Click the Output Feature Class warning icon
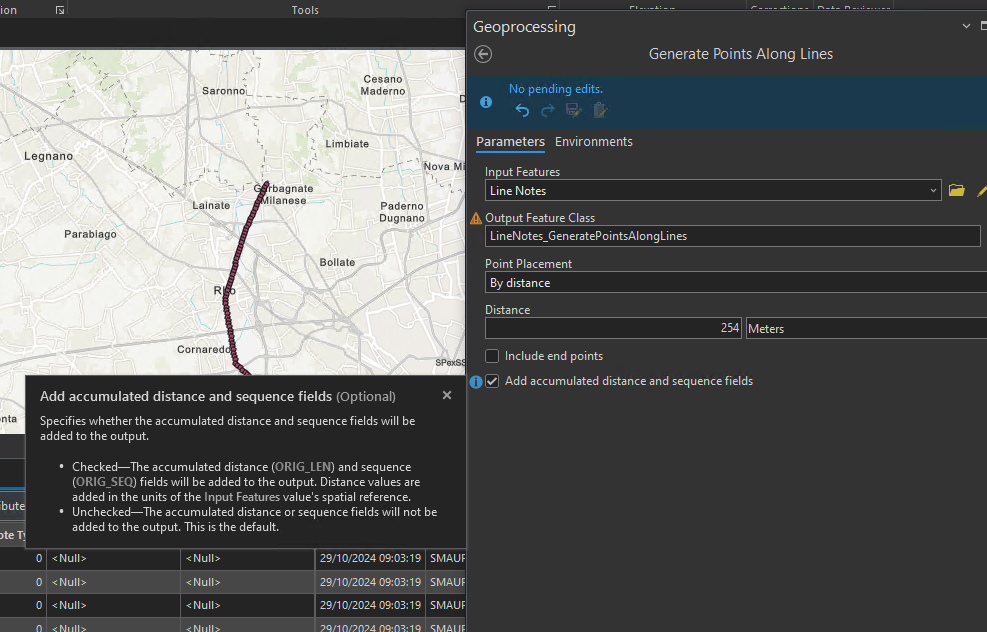 pyautogui.click(x=476, y=218)
